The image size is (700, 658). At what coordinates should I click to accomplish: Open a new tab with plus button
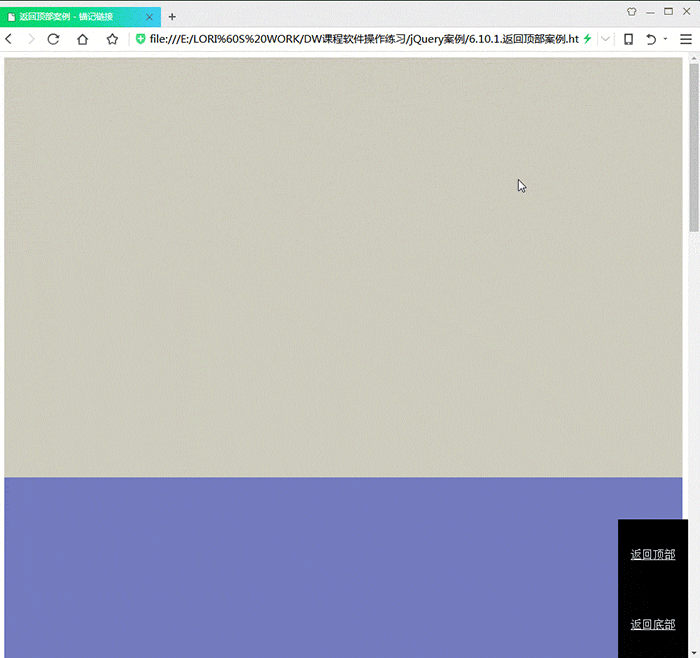pos(172,17)
